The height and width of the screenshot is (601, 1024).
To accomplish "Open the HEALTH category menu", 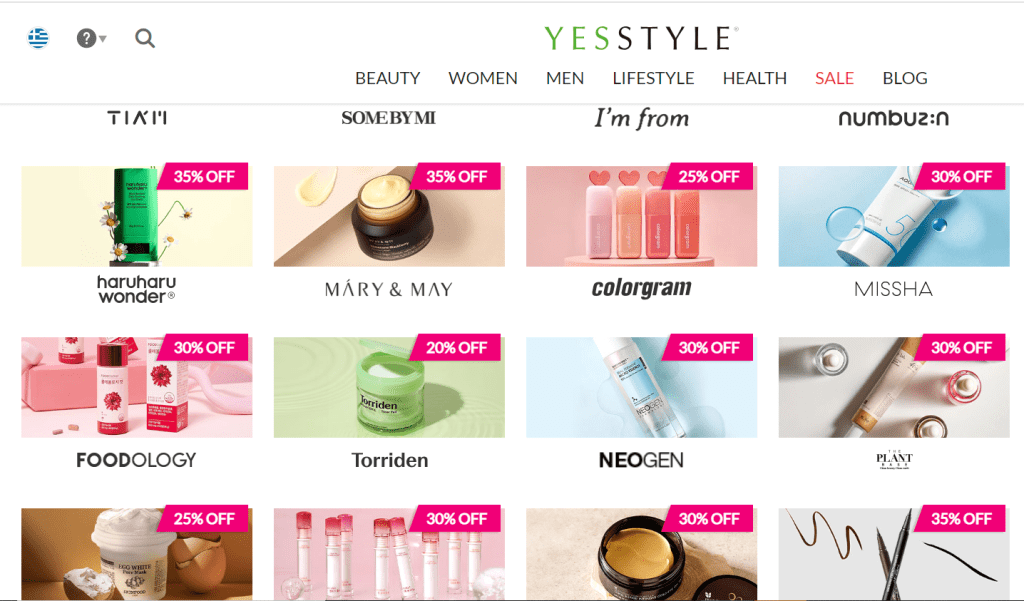I will [x=754, y=78].
